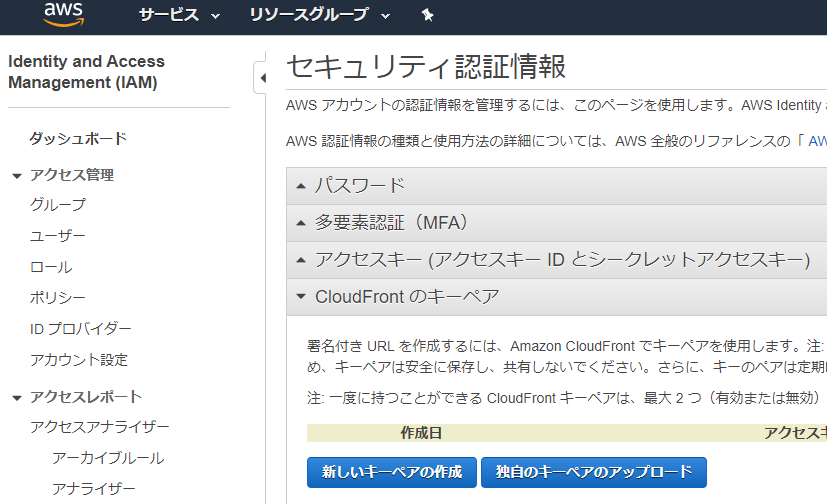Open ダッシュボード in the IAM sidebar
Screen dimensions: 827x504
[x=78, y=139]
